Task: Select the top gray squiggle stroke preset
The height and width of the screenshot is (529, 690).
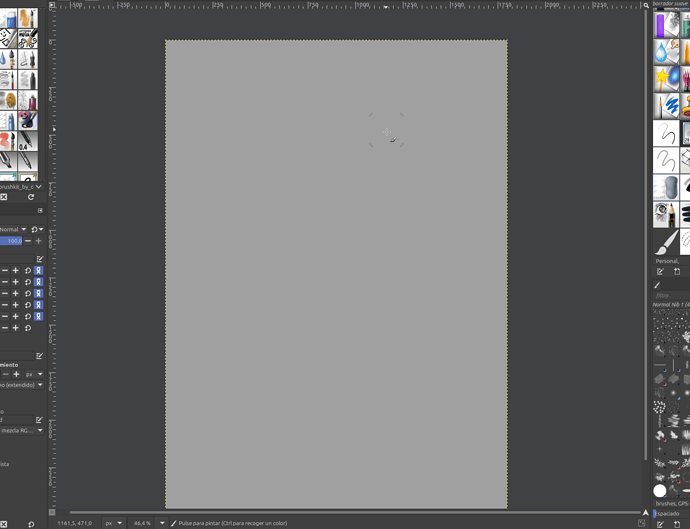Action: tap(666, 133)
